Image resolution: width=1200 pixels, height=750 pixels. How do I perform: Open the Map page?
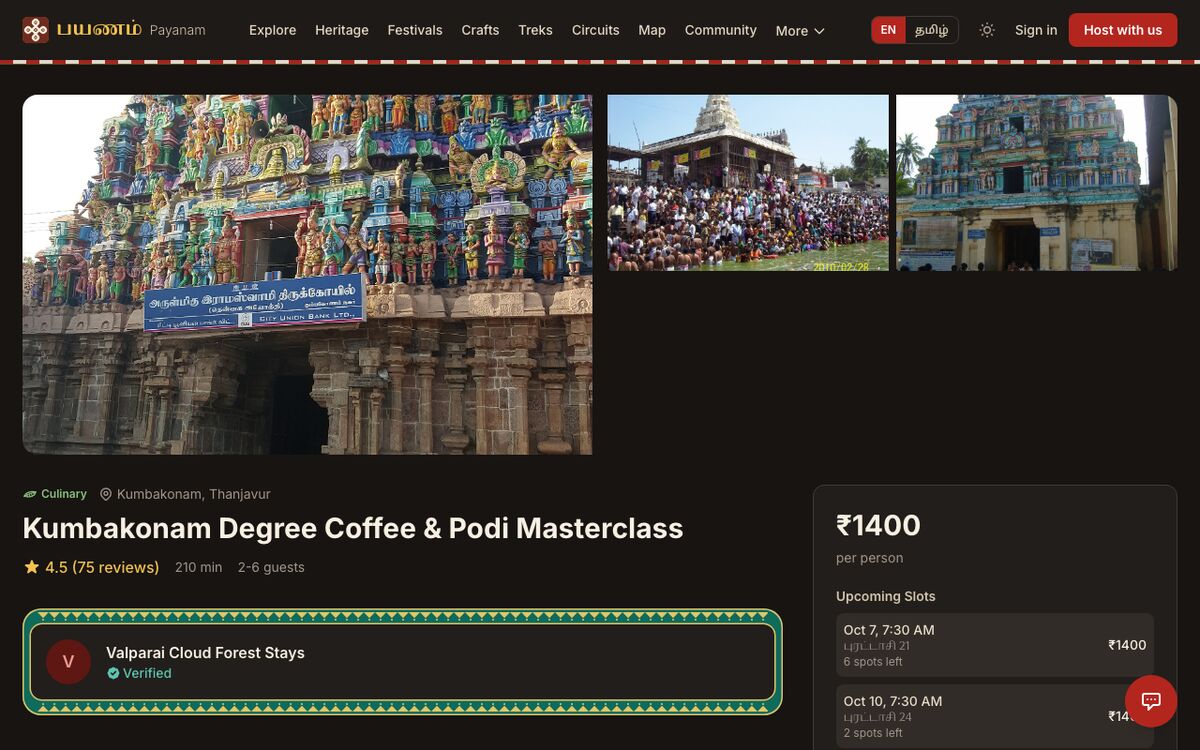(652, 30)
